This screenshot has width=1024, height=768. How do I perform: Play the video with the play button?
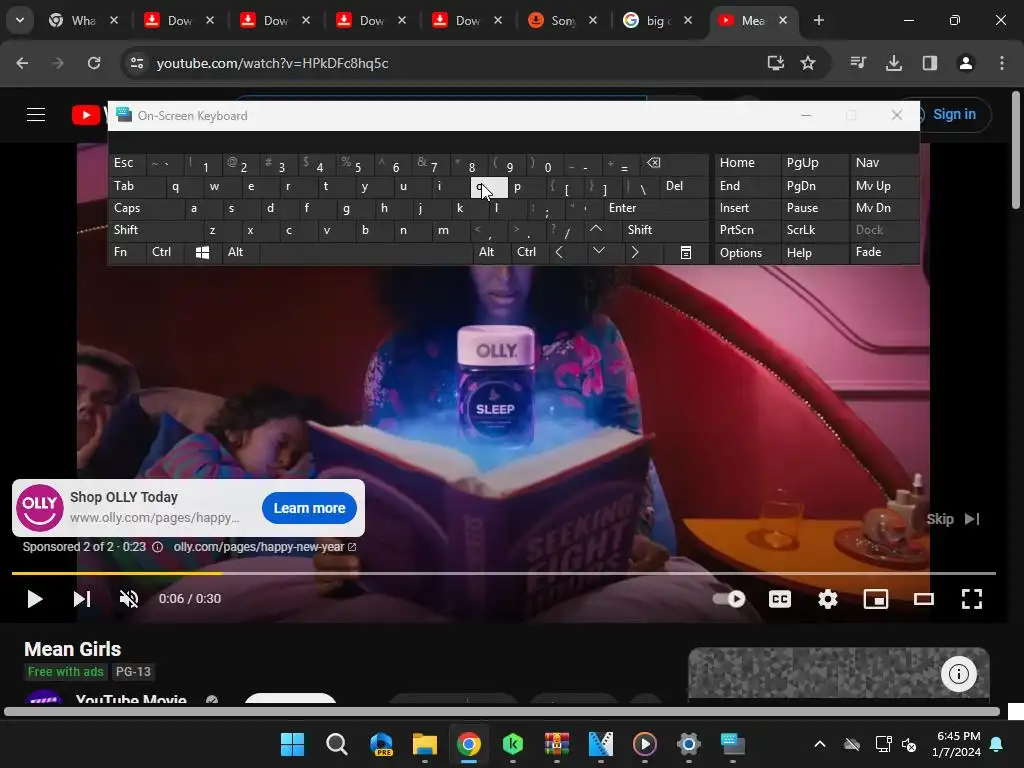click(x=34, y=599)
